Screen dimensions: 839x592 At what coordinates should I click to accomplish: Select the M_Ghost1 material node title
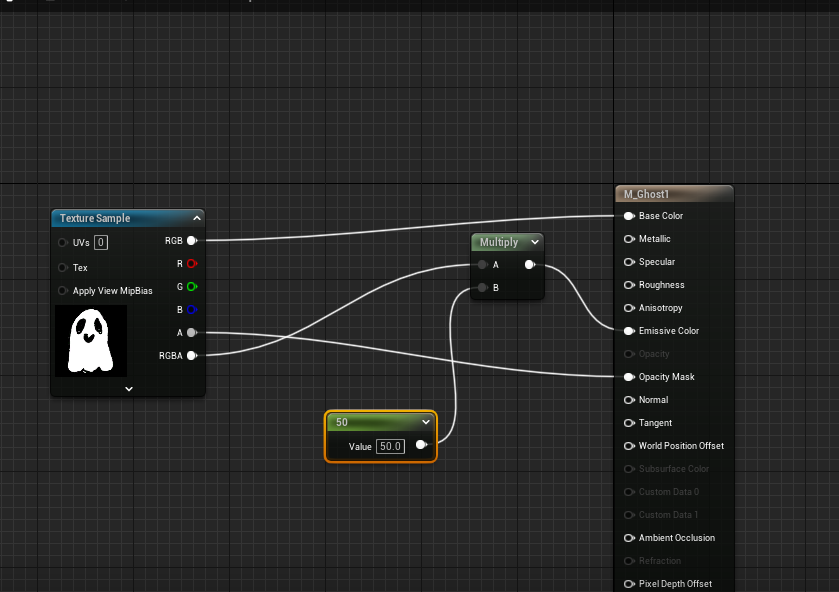[646, 194]
